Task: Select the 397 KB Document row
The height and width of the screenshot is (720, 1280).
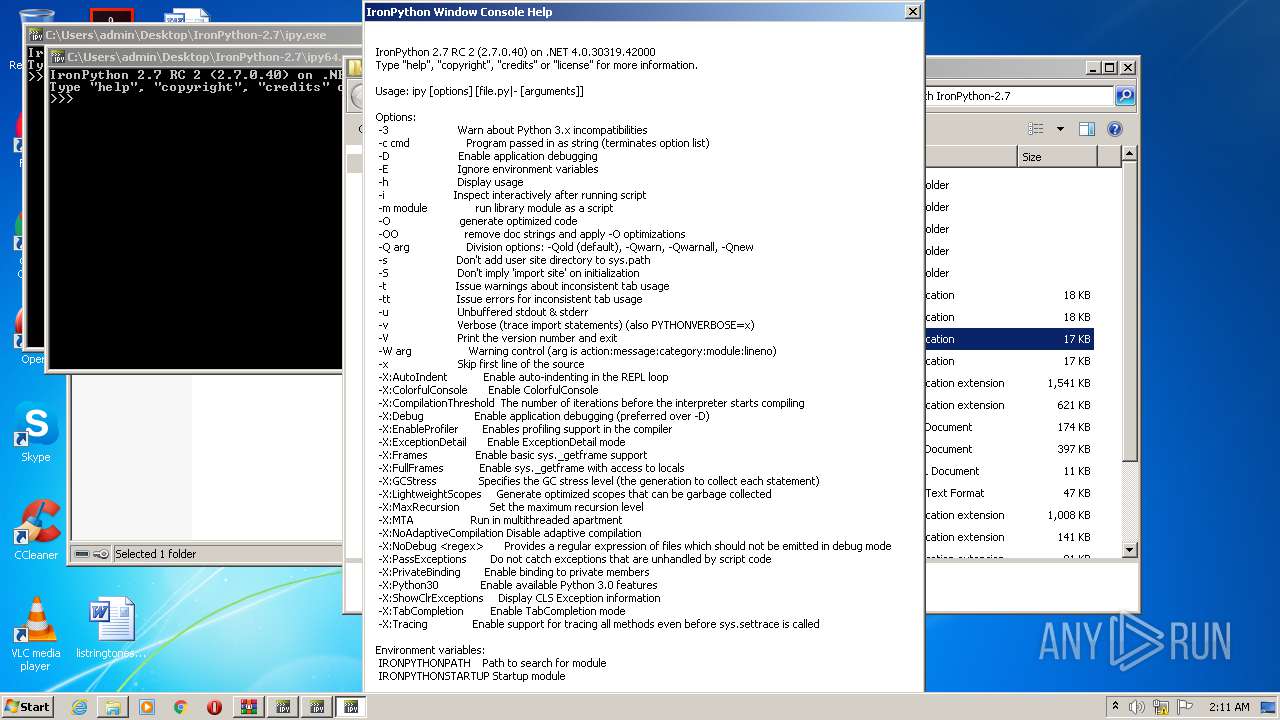Action: point(1009,449)
